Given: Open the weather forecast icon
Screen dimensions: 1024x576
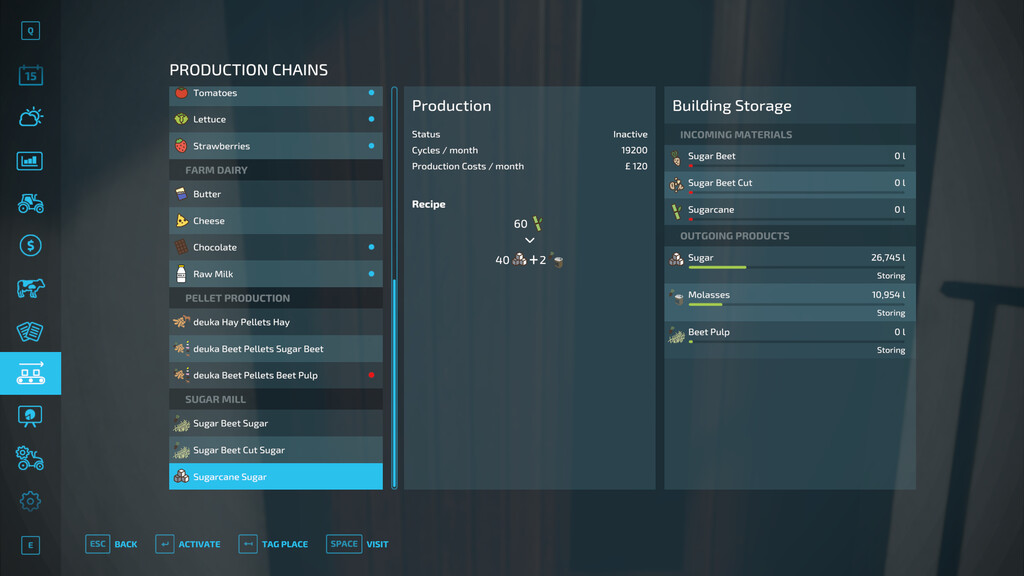Looking at the screenshot, I should [x=31, y=117].
